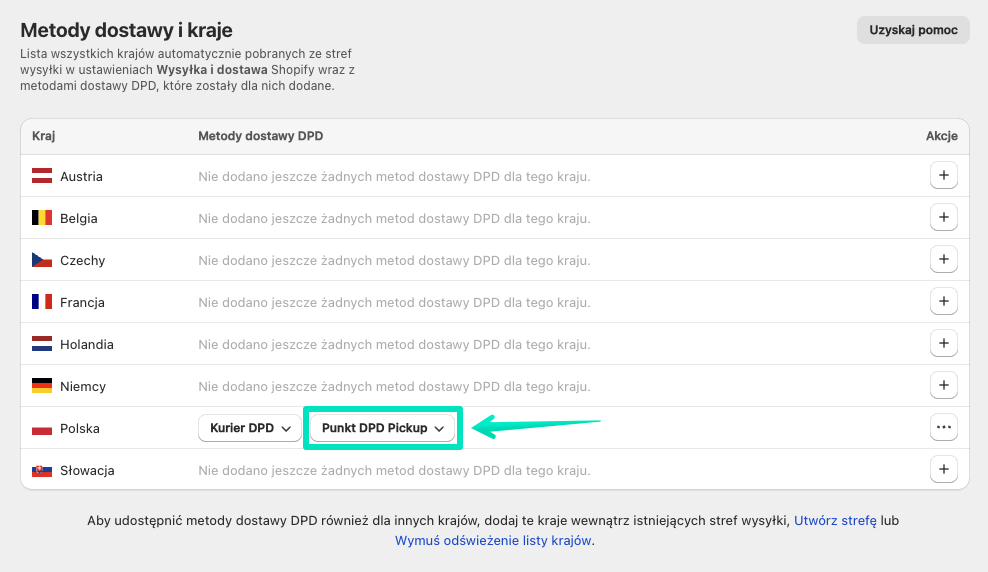The width and height of the screenshot is (988, 572).
Task: Select the Niemcy country name
Action: 83,387
